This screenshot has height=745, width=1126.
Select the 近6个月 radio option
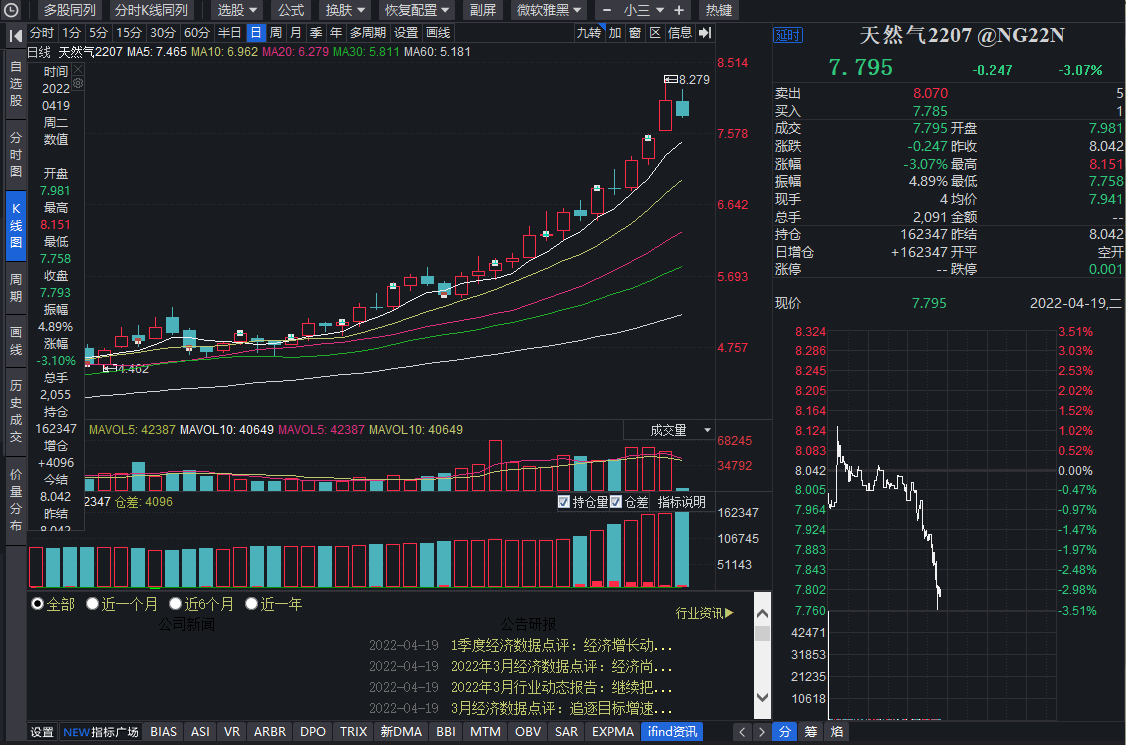[176, 604]
